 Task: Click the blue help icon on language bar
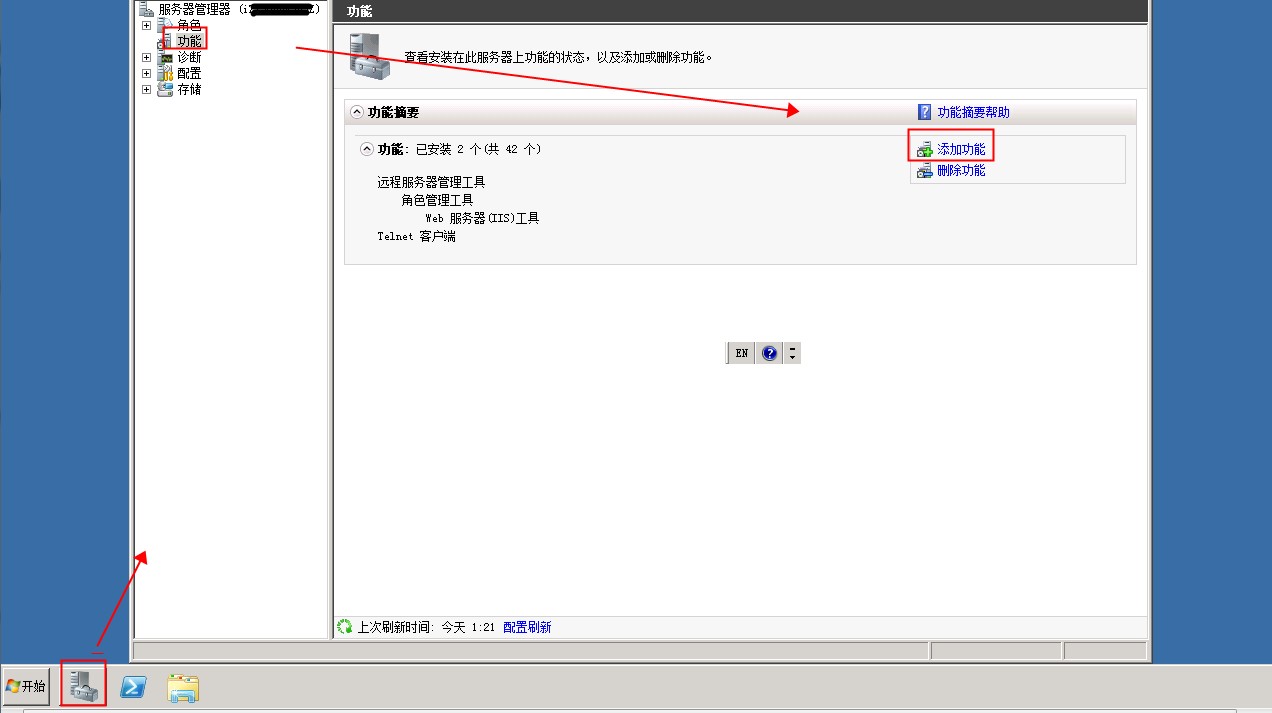tap(769, 353)
